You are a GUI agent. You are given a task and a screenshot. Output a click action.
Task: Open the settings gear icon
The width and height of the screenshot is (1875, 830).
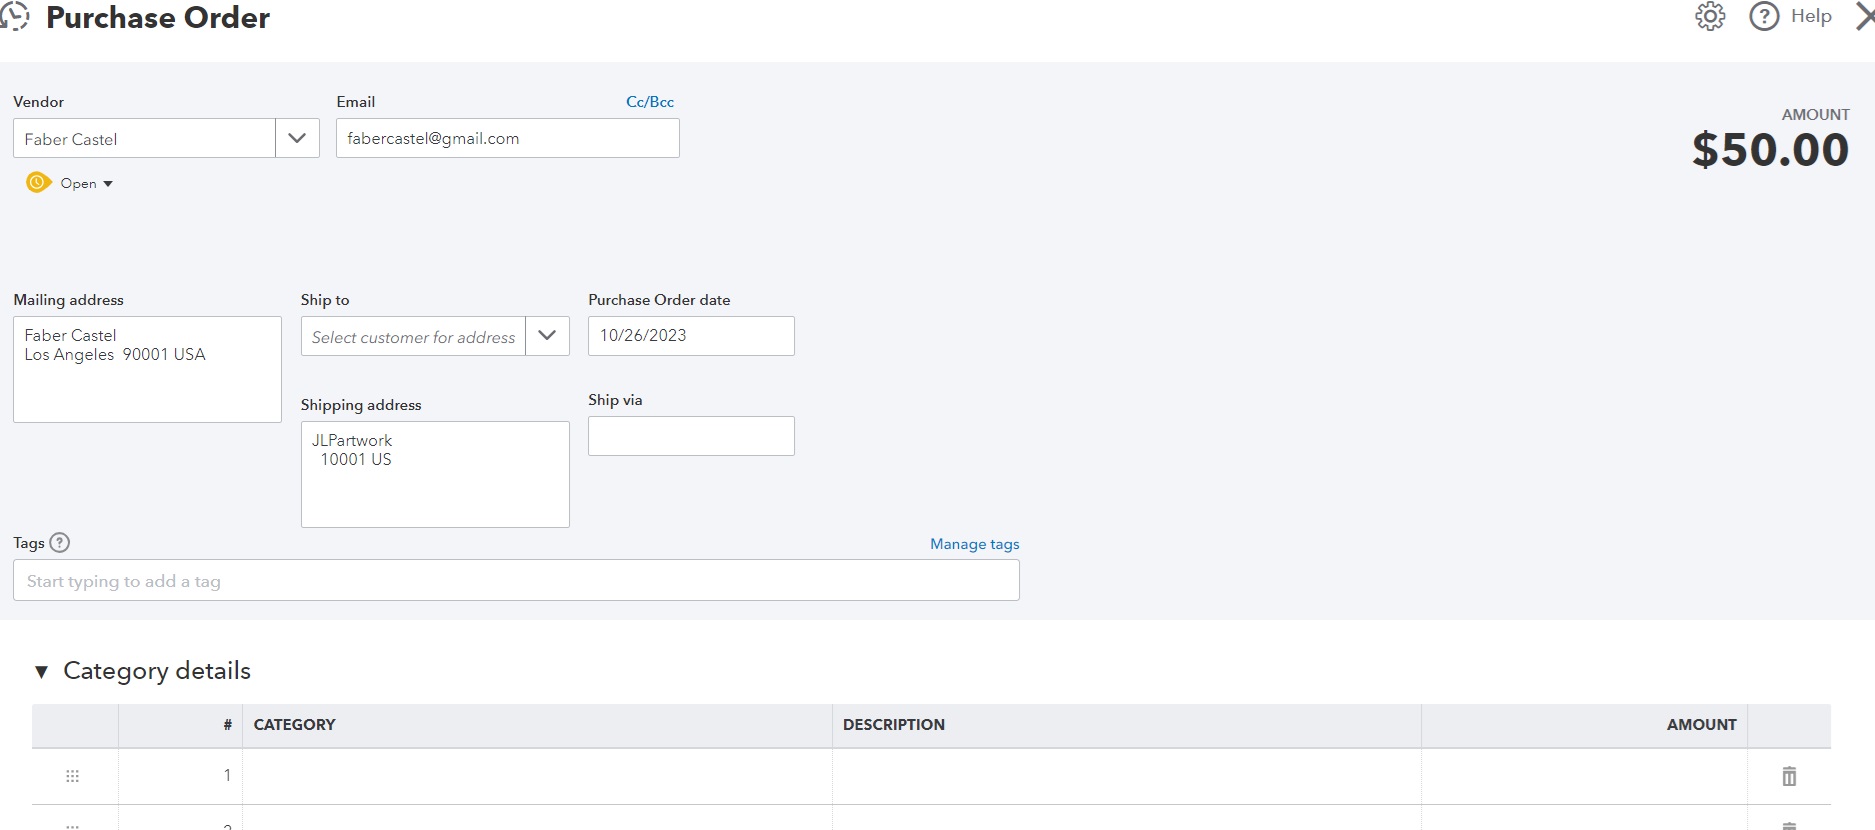pyautogui.click(x=1710, y=17)
